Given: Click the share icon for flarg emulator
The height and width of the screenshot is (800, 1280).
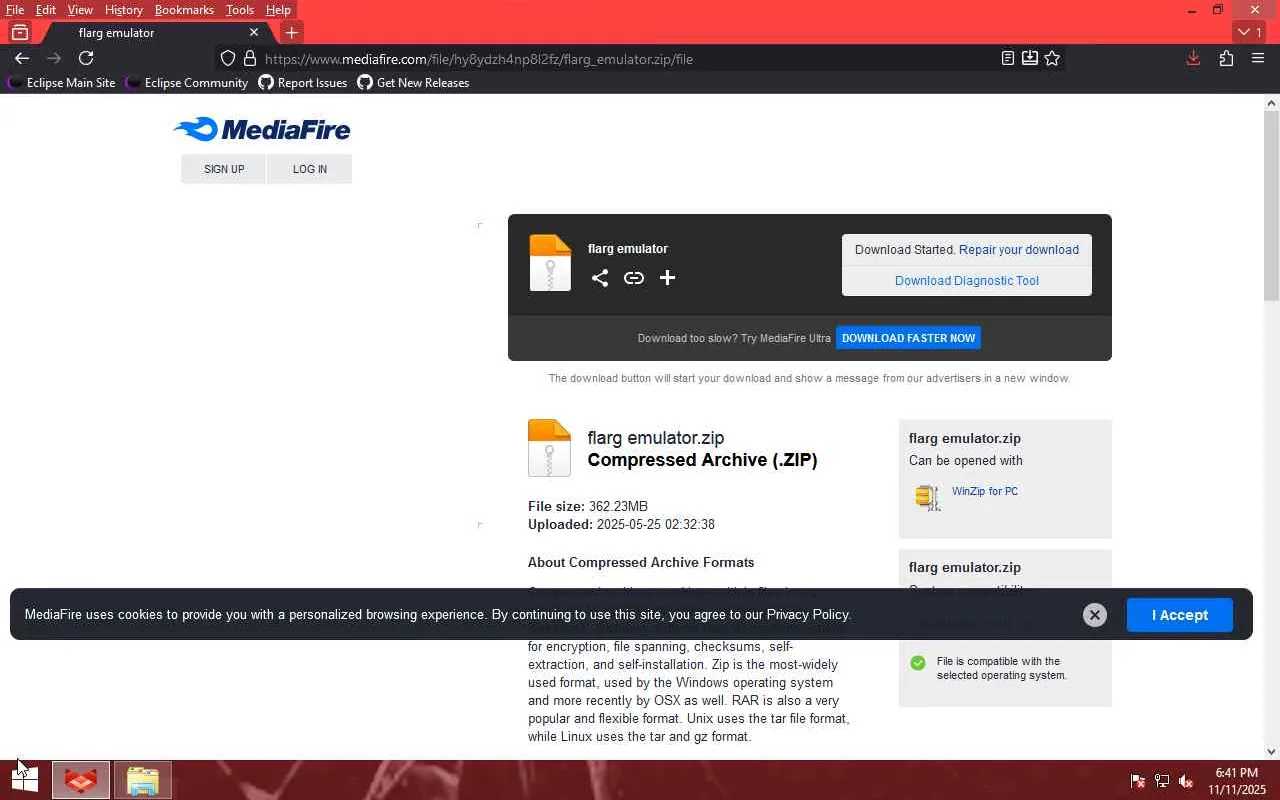Looking at the screenshot, I should pos(600,278).
